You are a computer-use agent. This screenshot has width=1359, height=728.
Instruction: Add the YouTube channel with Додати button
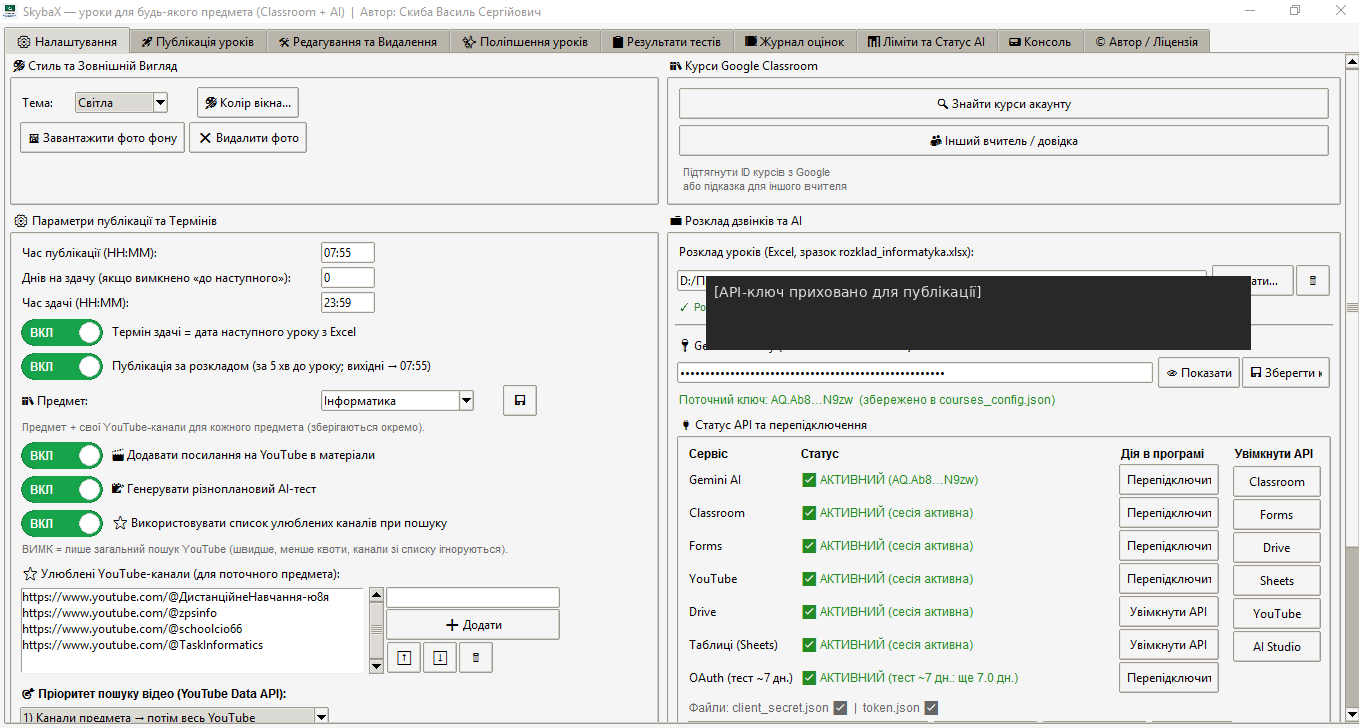coord(473,625)
